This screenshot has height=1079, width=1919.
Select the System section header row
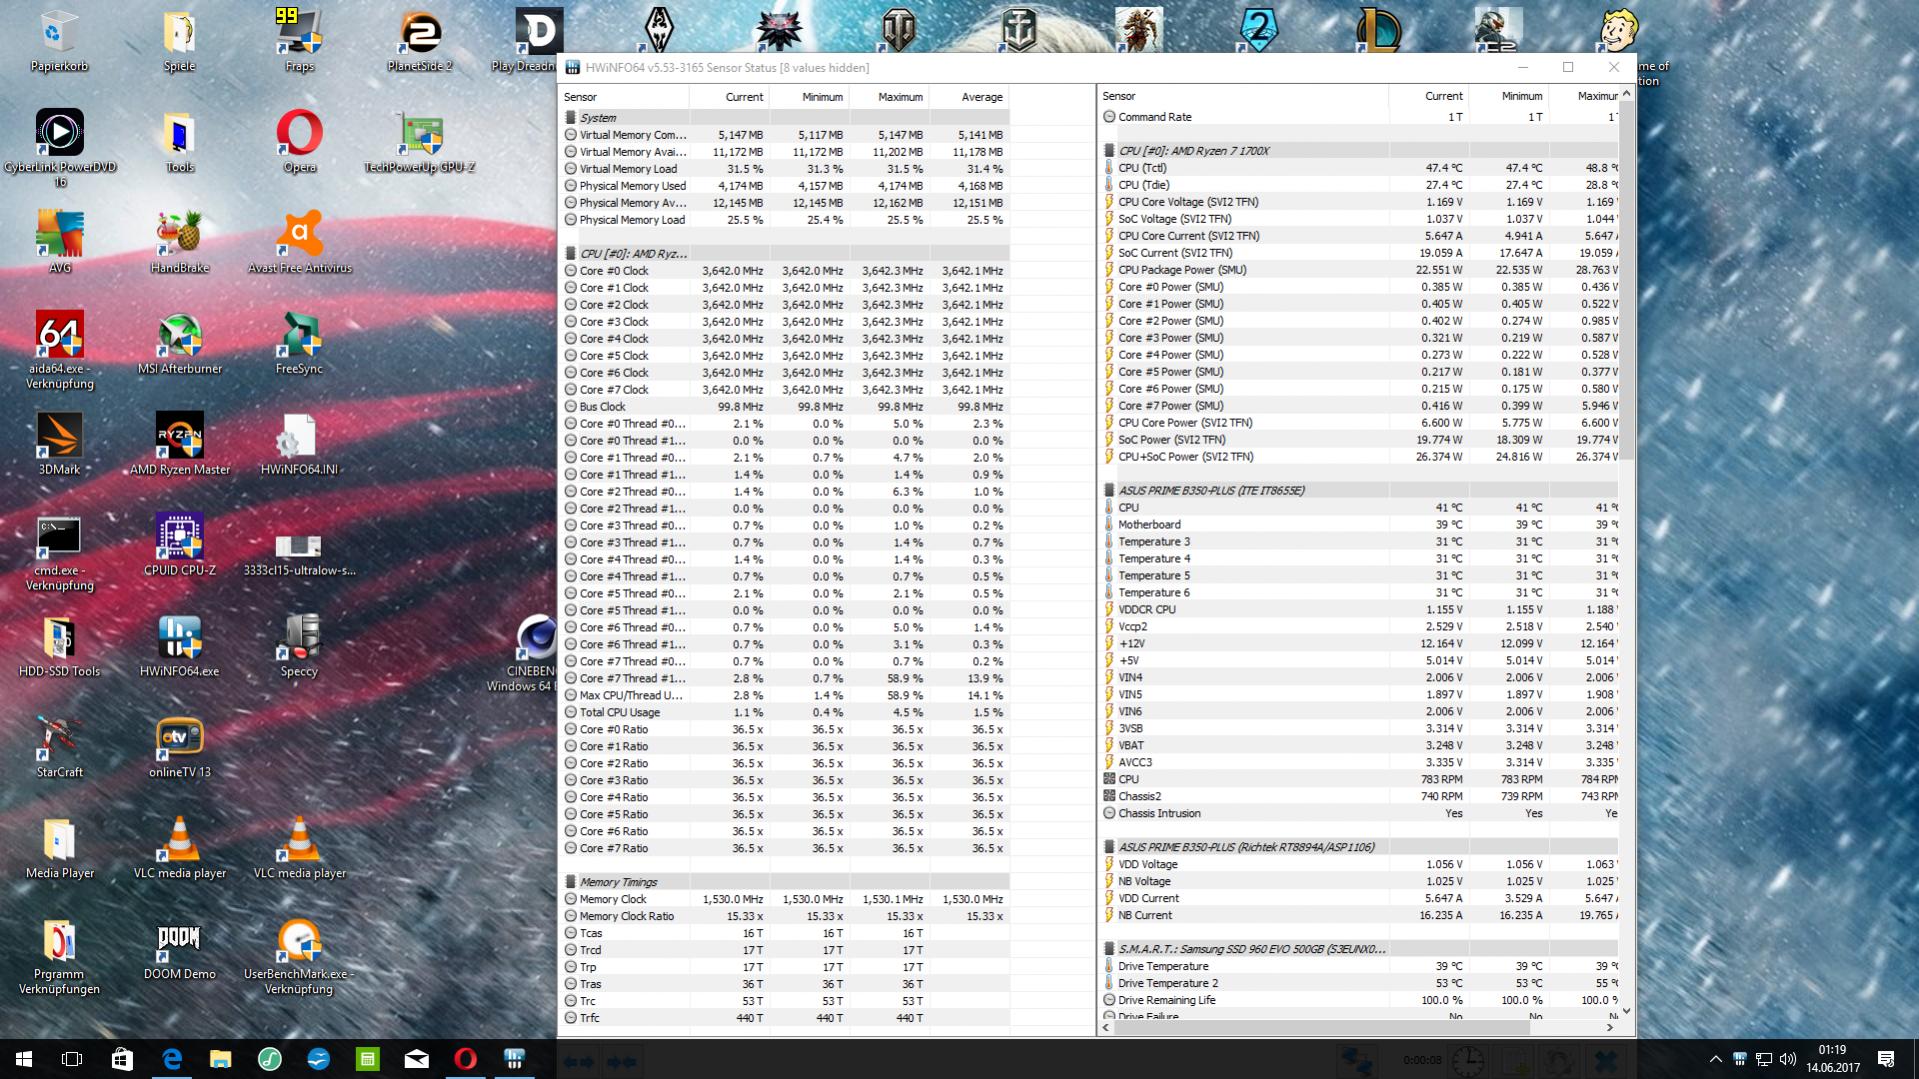[785, 118]
